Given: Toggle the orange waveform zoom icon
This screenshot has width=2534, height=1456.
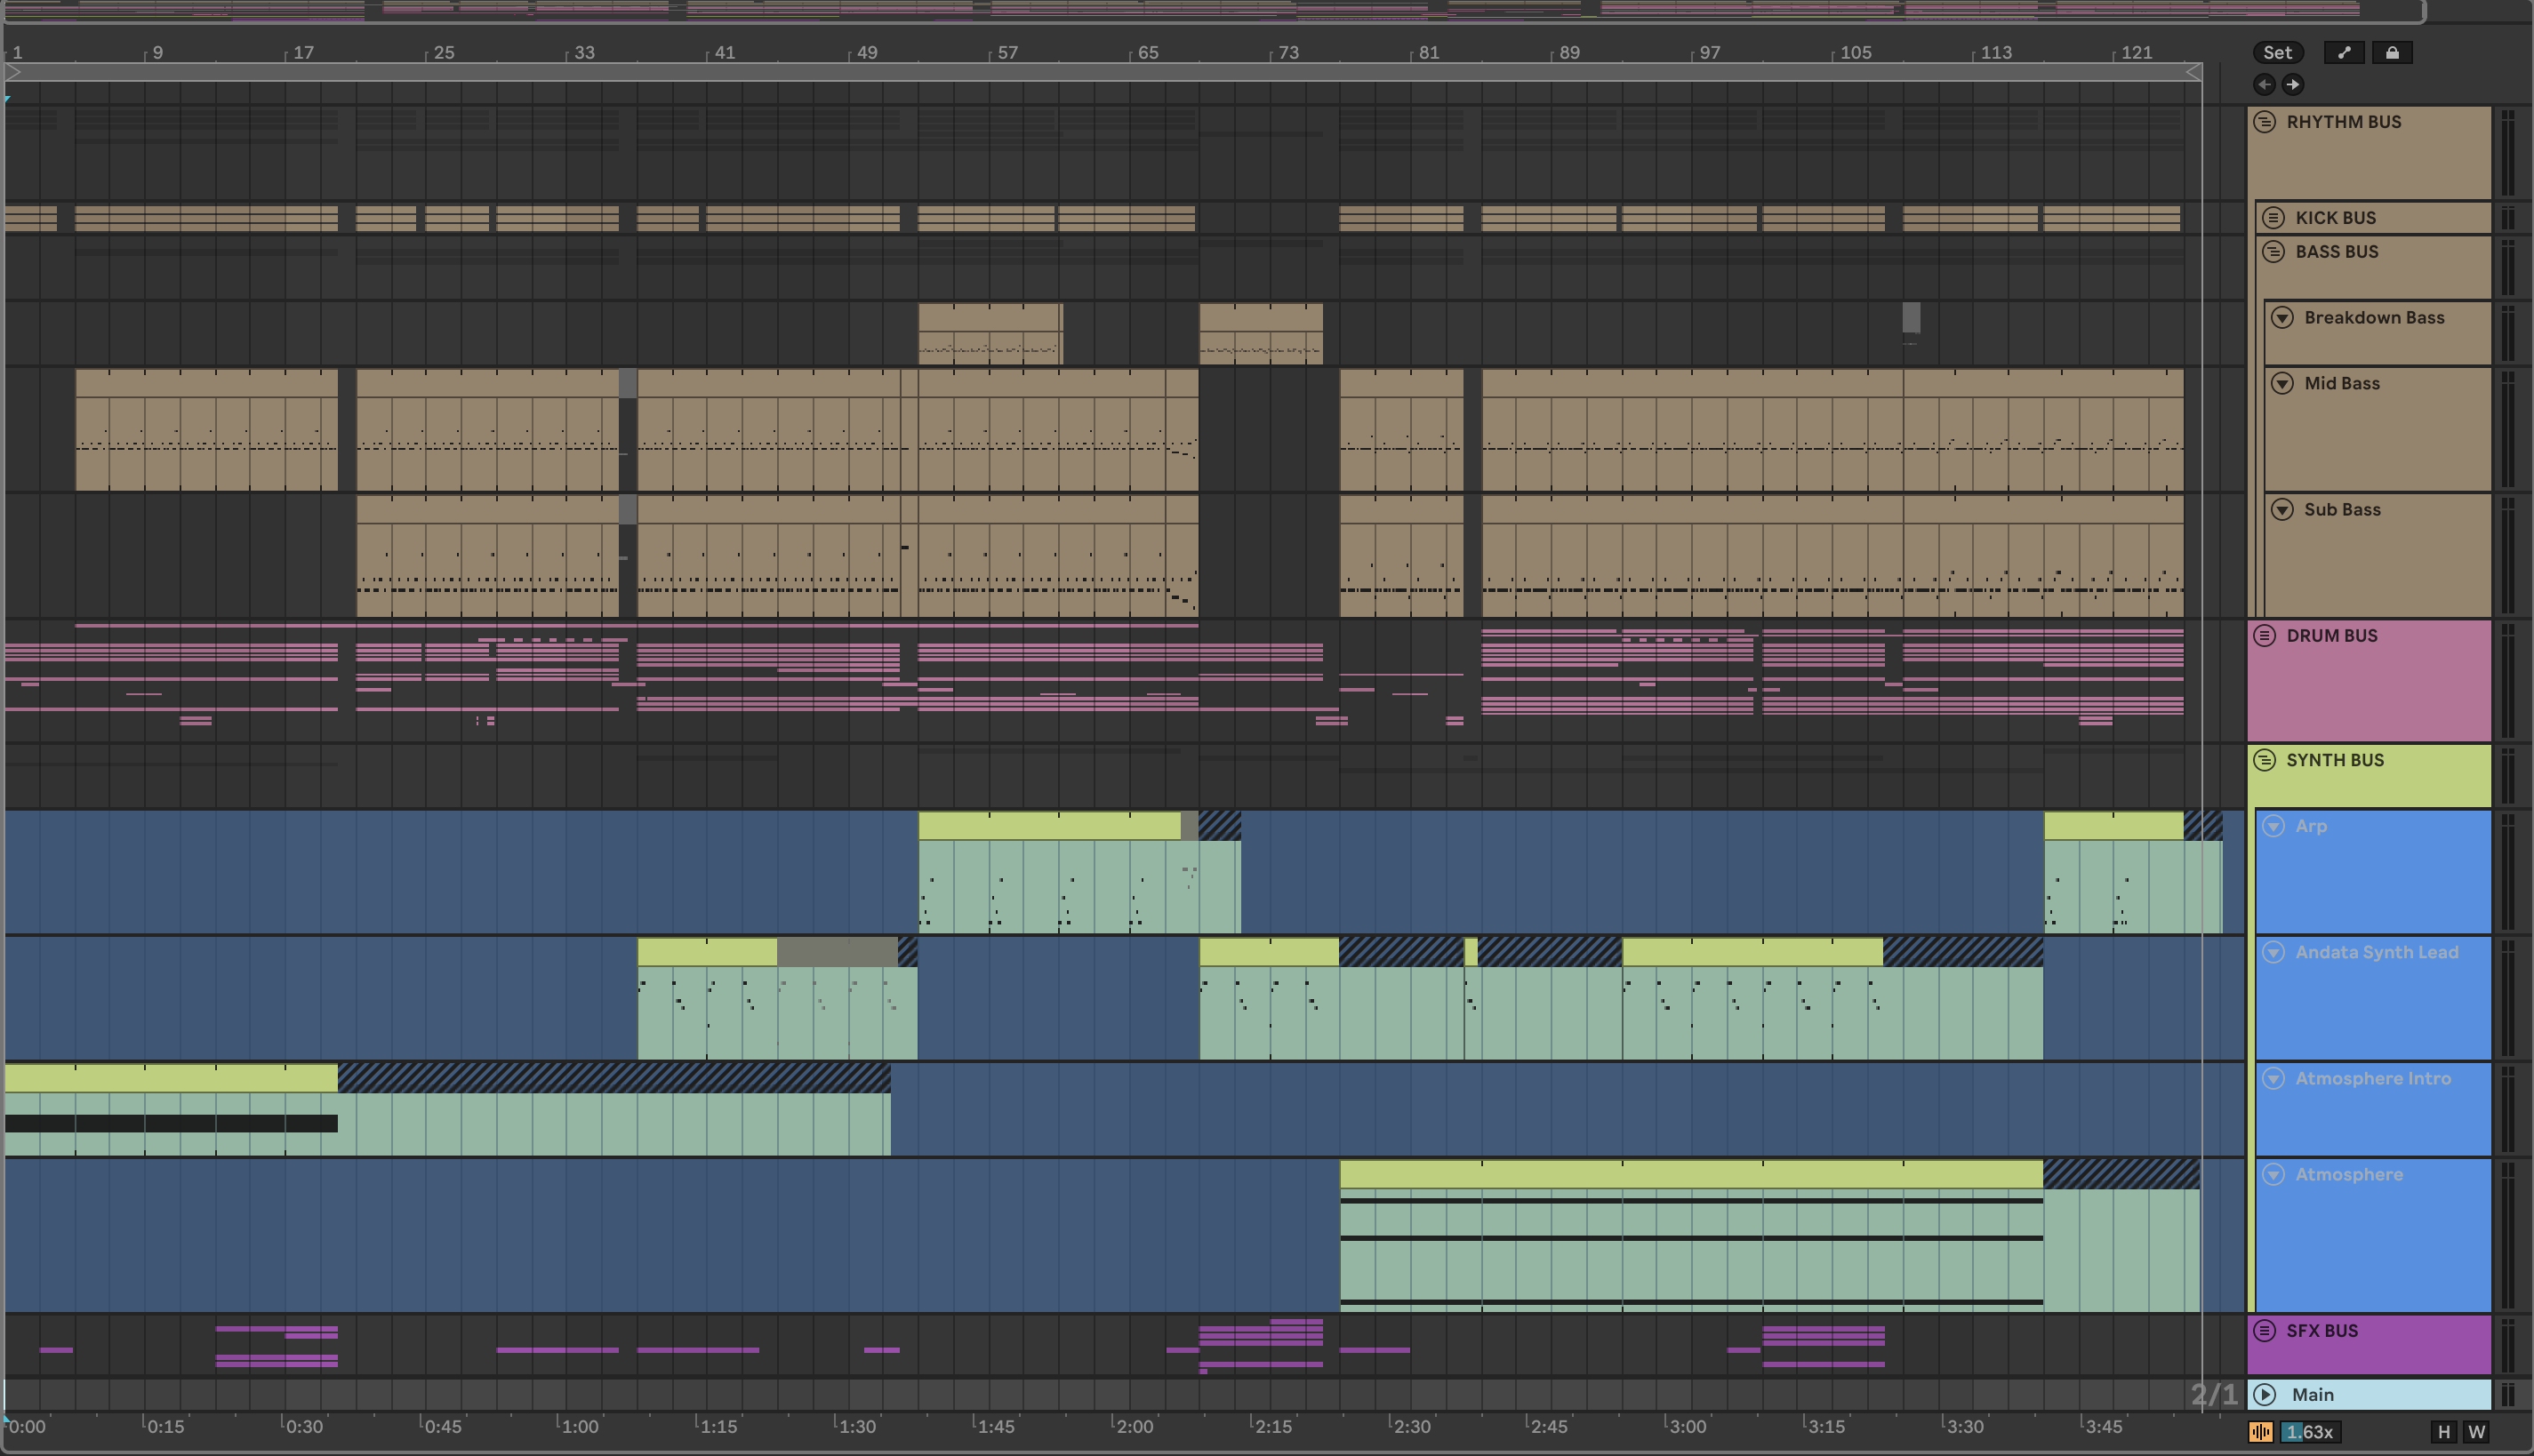Looking at the screenshot, I should 2260,1432.
